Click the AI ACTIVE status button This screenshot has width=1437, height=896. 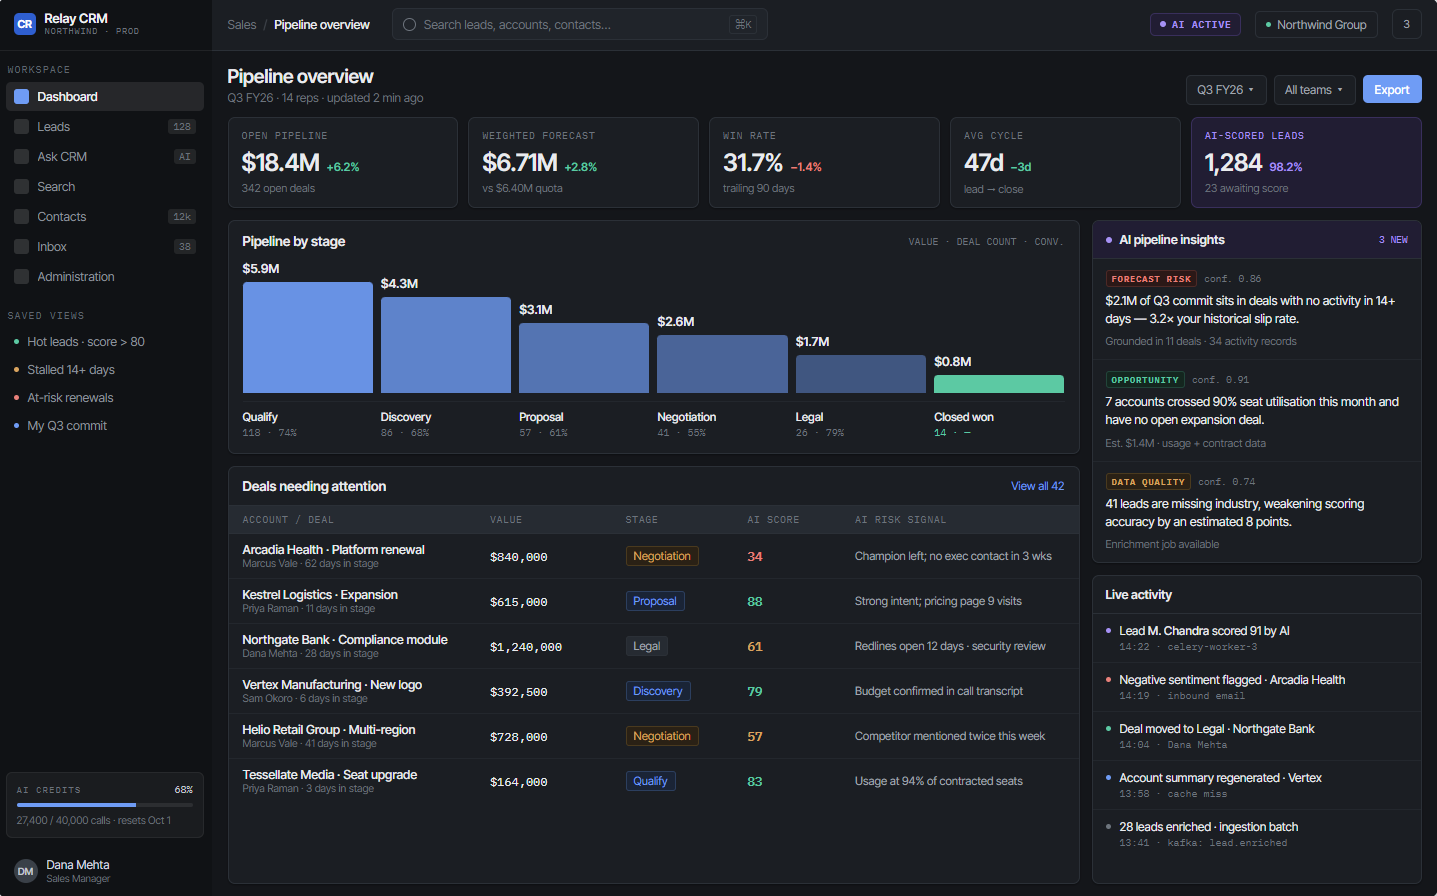tap(1195, 25)
